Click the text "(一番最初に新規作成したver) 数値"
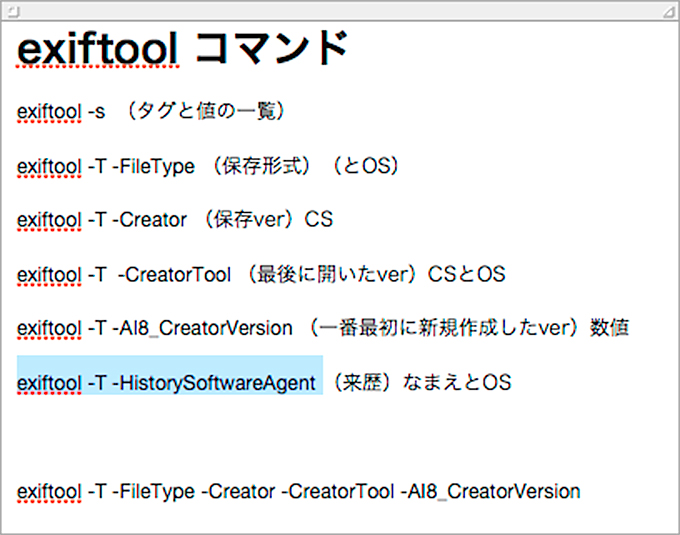Image resolution: width=680 pixels, height=535 pixels. coord(469,328)
